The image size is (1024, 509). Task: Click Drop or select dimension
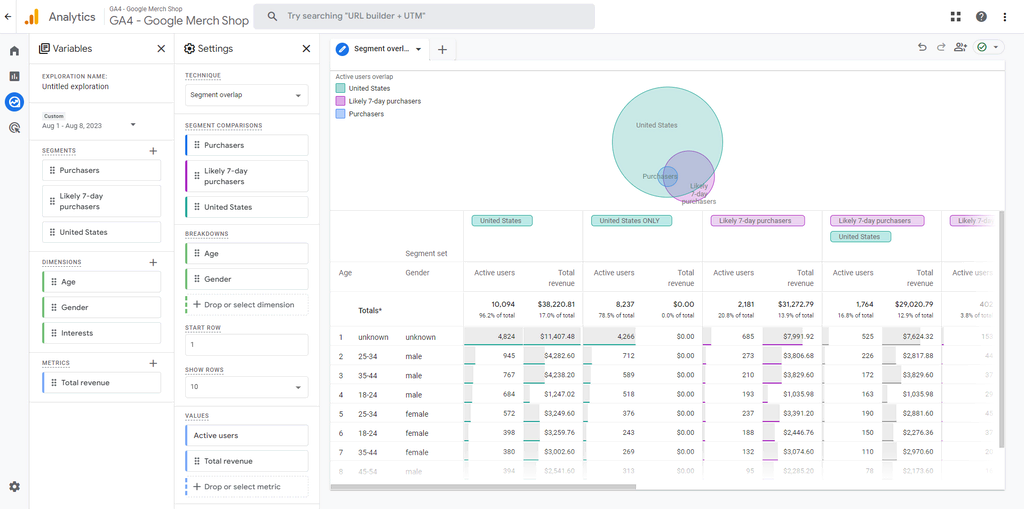pos(246,305)
